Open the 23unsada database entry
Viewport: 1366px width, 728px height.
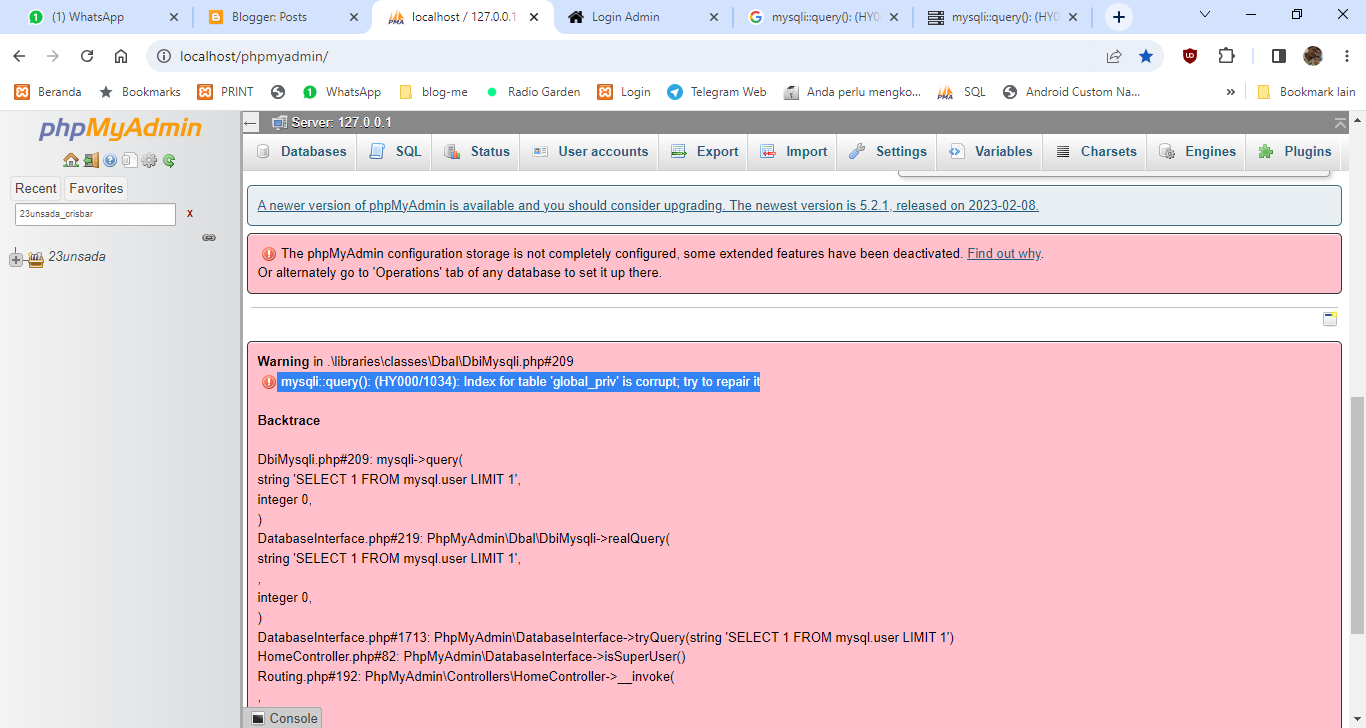(x=77, y=256)
